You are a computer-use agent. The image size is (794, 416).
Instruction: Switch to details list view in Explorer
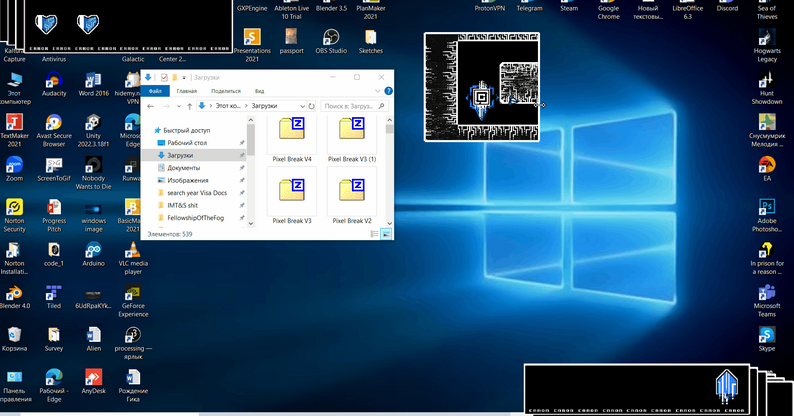(375, 233)
